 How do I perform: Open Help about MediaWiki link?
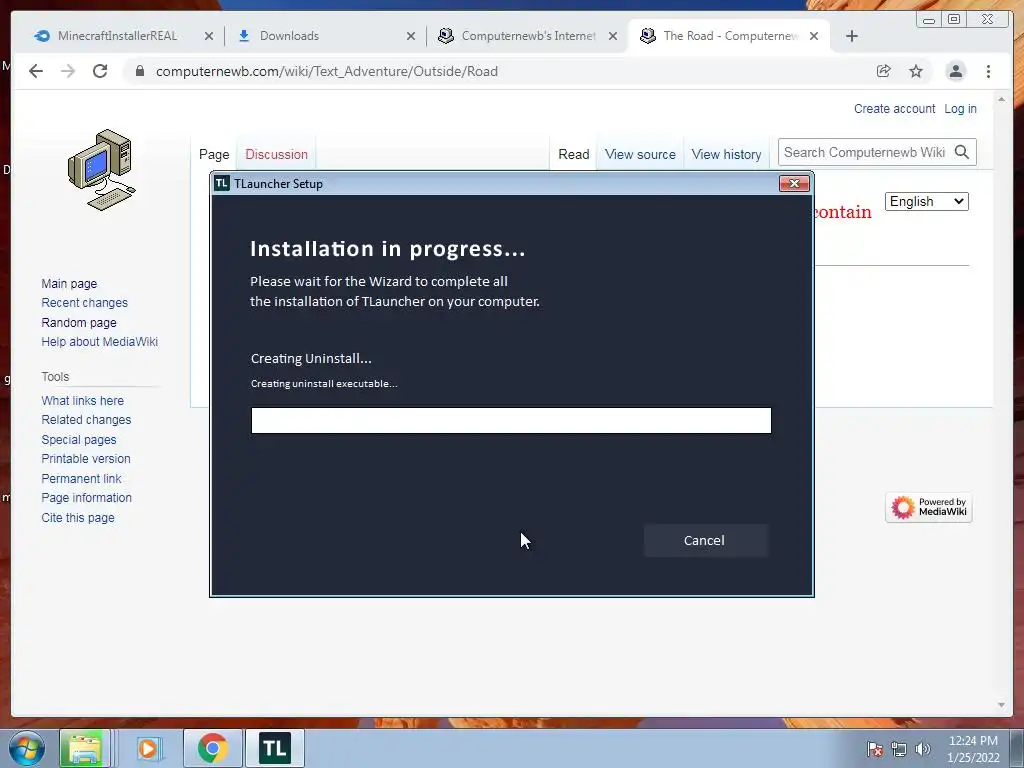[99, 342]
